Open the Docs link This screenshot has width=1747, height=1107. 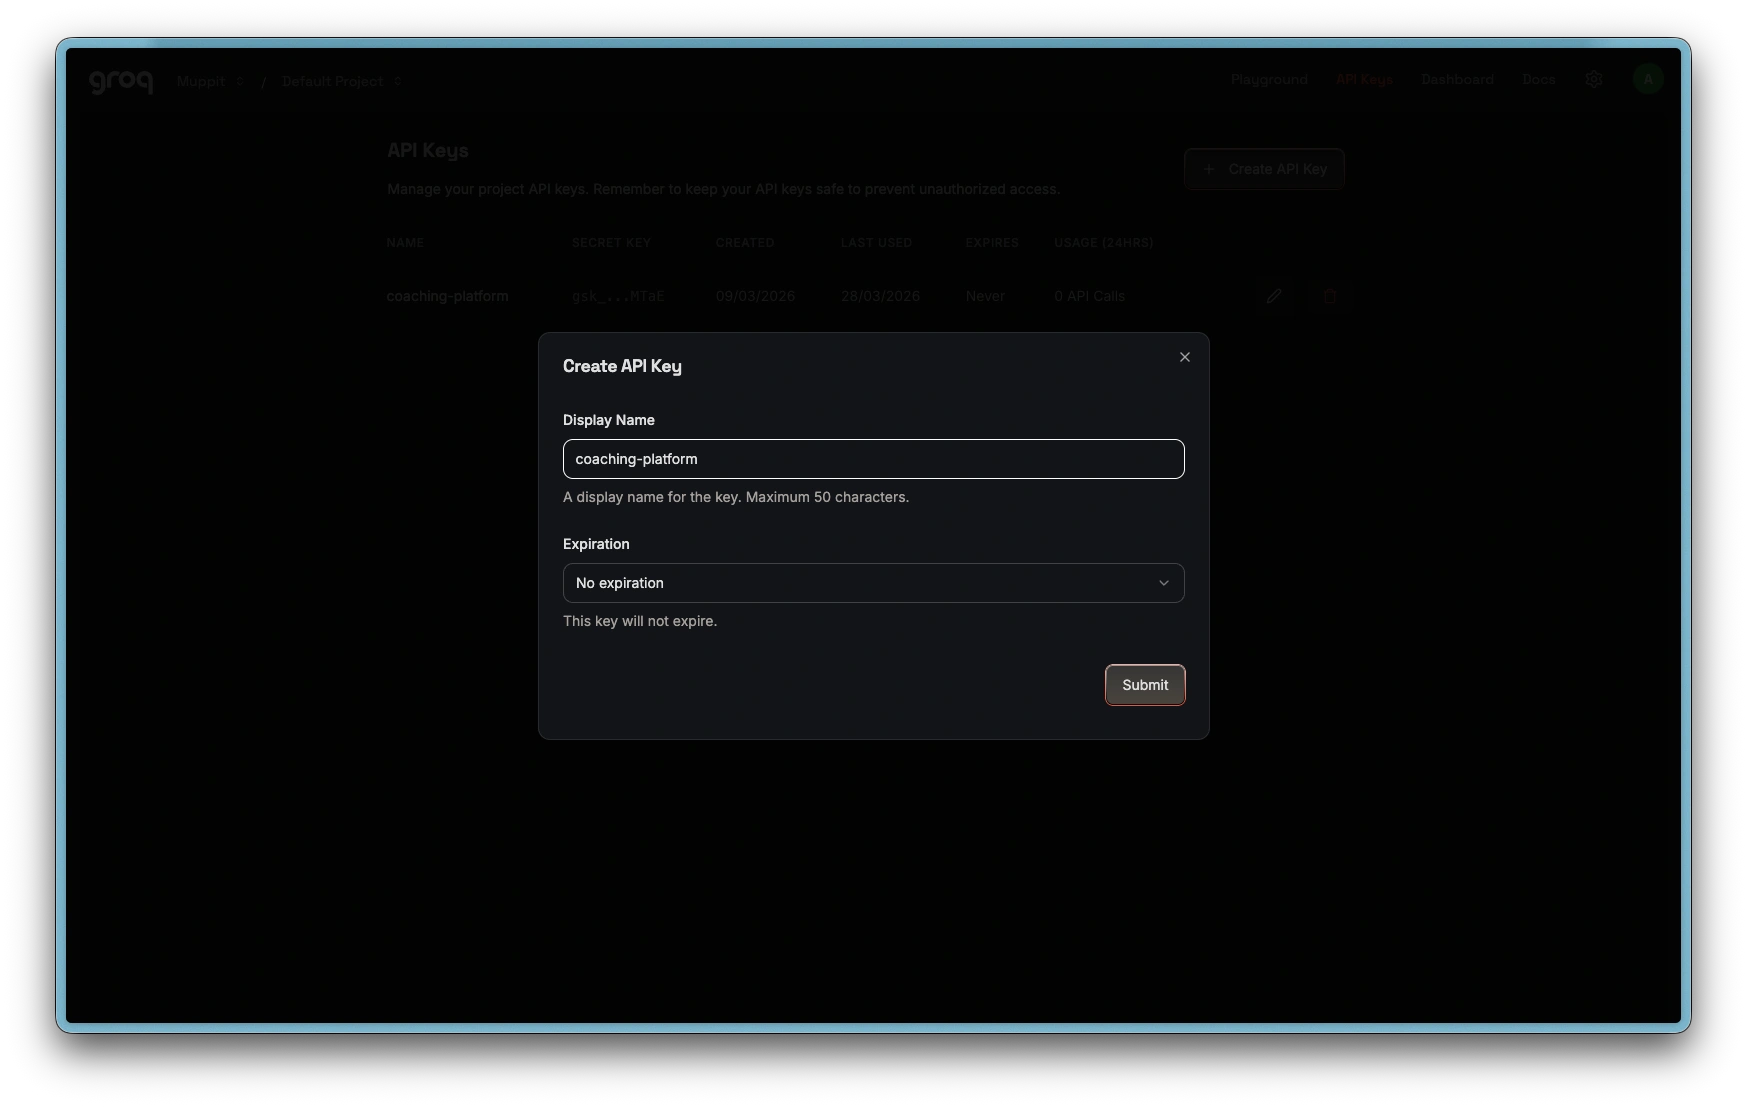(1538, 80)
